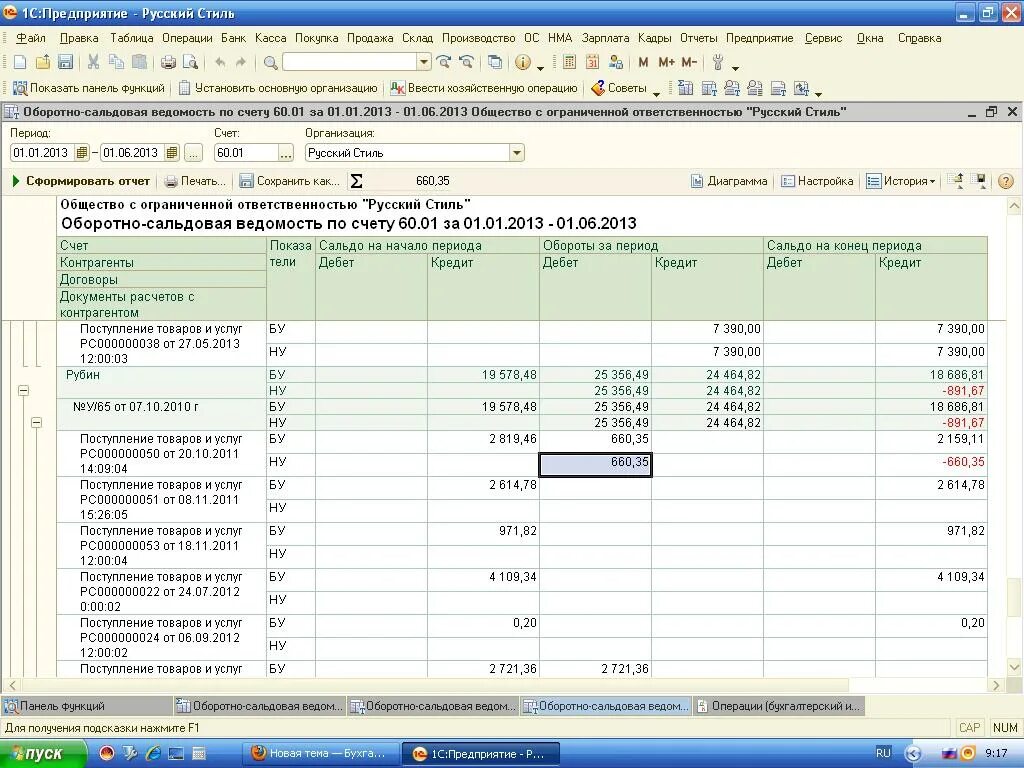Click the Redo arrow icon

(x=240, y=62)
